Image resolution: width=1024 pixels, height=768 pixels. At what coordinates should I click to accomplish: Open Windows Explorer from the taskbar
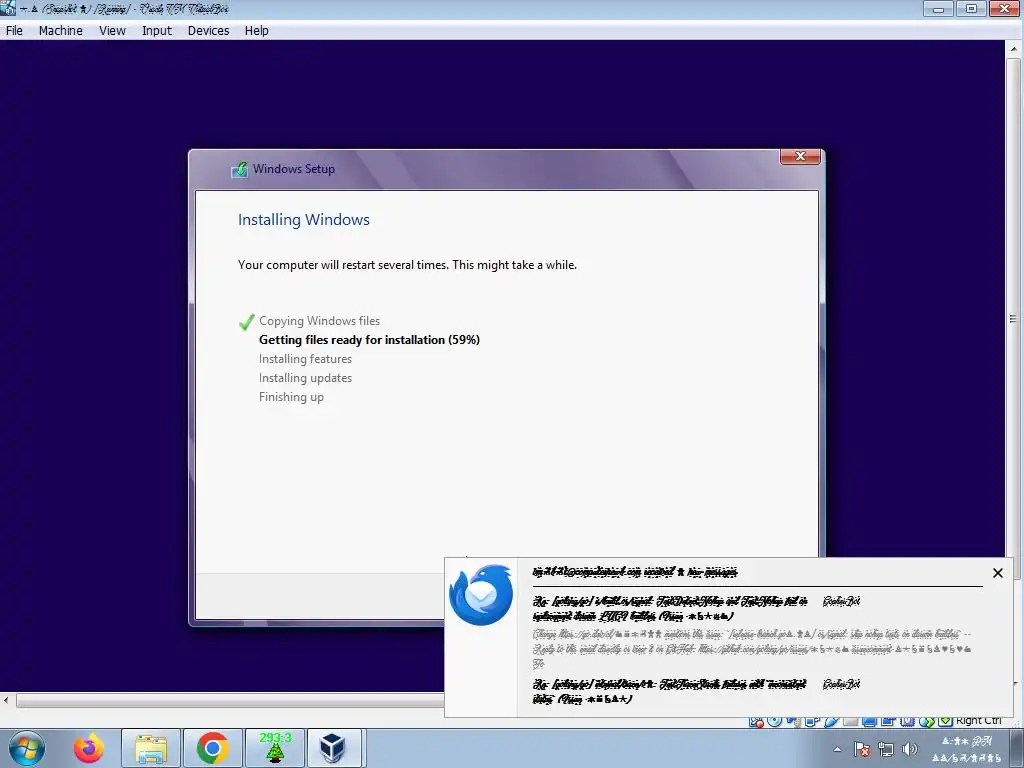point(151,748)
